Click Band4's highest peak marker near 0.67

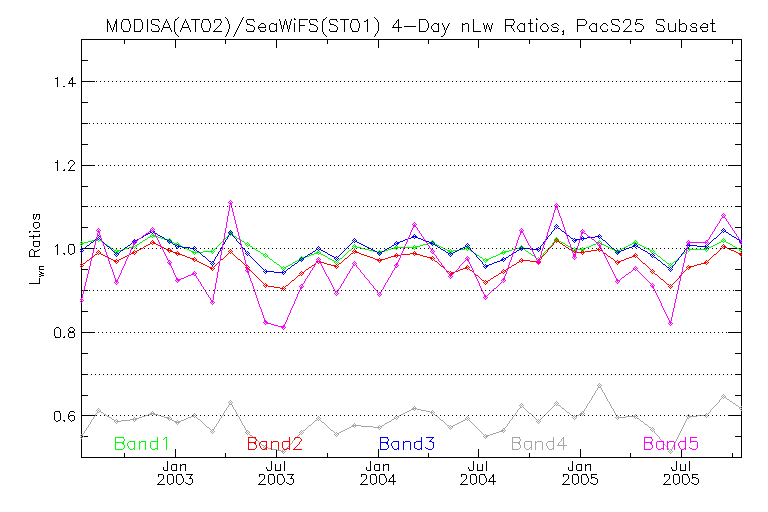tap(599, 386)
